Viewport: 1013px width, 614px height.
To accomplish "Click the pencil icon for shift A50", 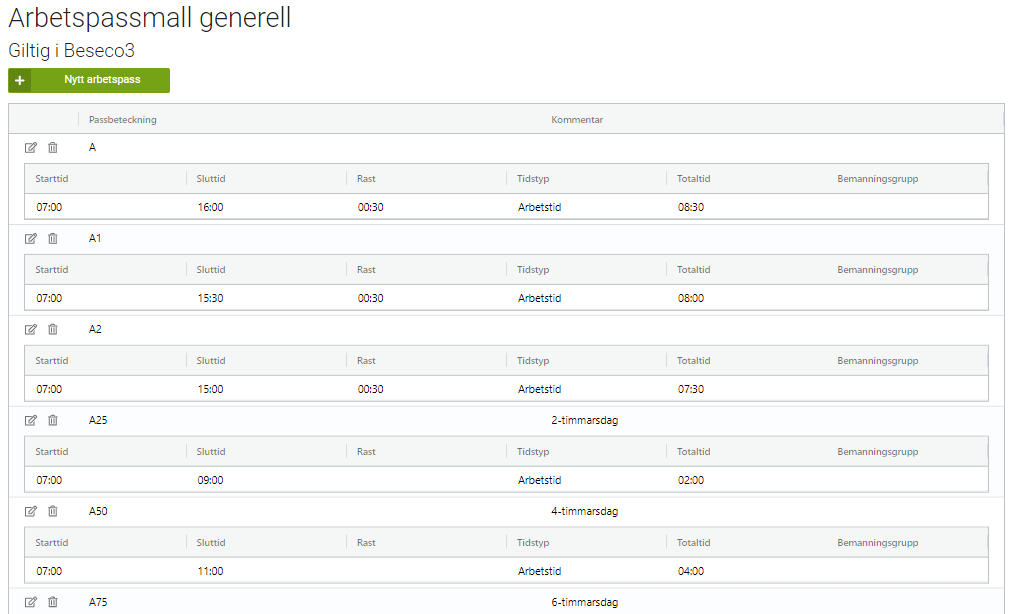I will [x=31, y=512].
